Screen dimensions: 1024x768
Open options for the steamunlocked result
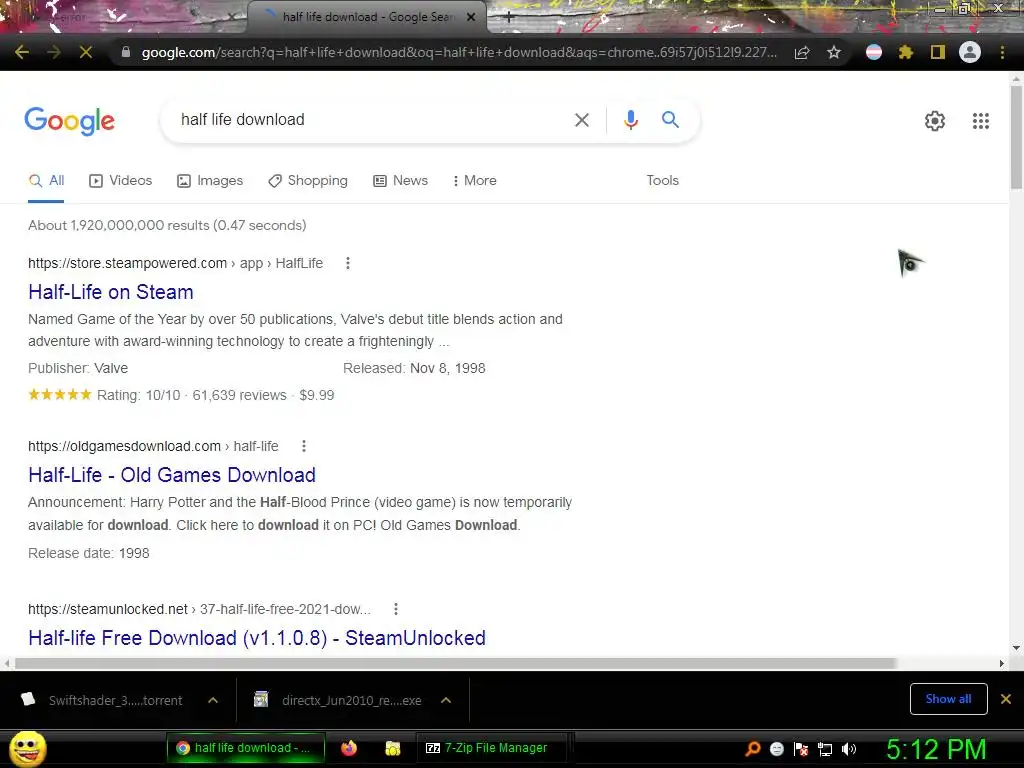(395, 609)
